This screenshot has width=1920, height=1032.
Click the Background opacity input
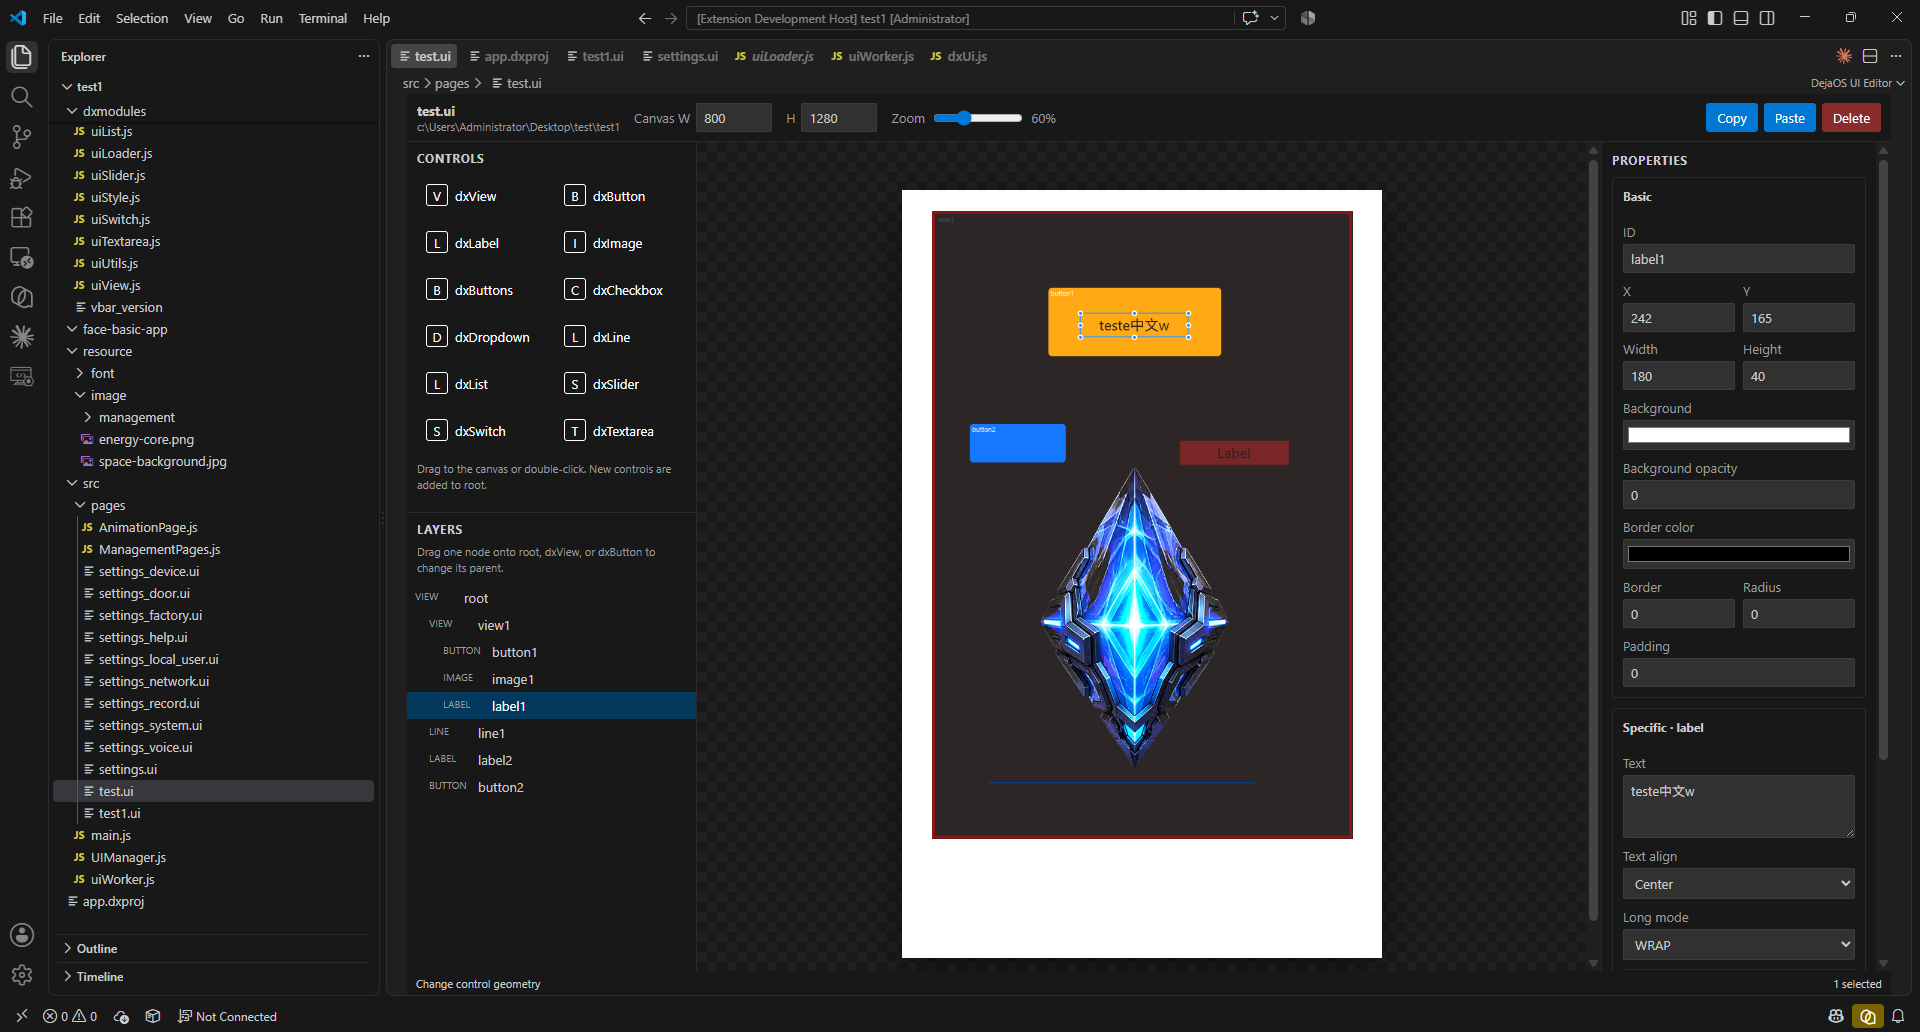tap(1738, 495)
